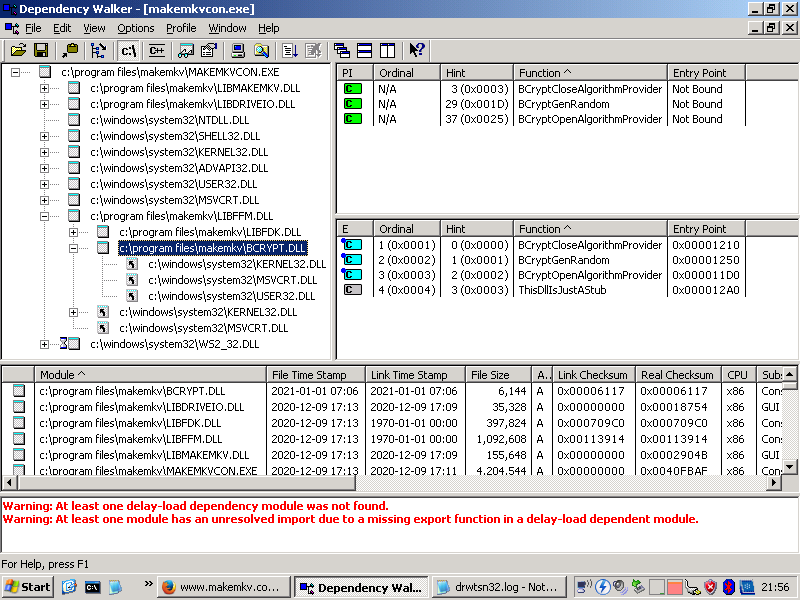Toggle Undecorate C++ functions button
The image size is (800, 600).
tap(156, 51)
